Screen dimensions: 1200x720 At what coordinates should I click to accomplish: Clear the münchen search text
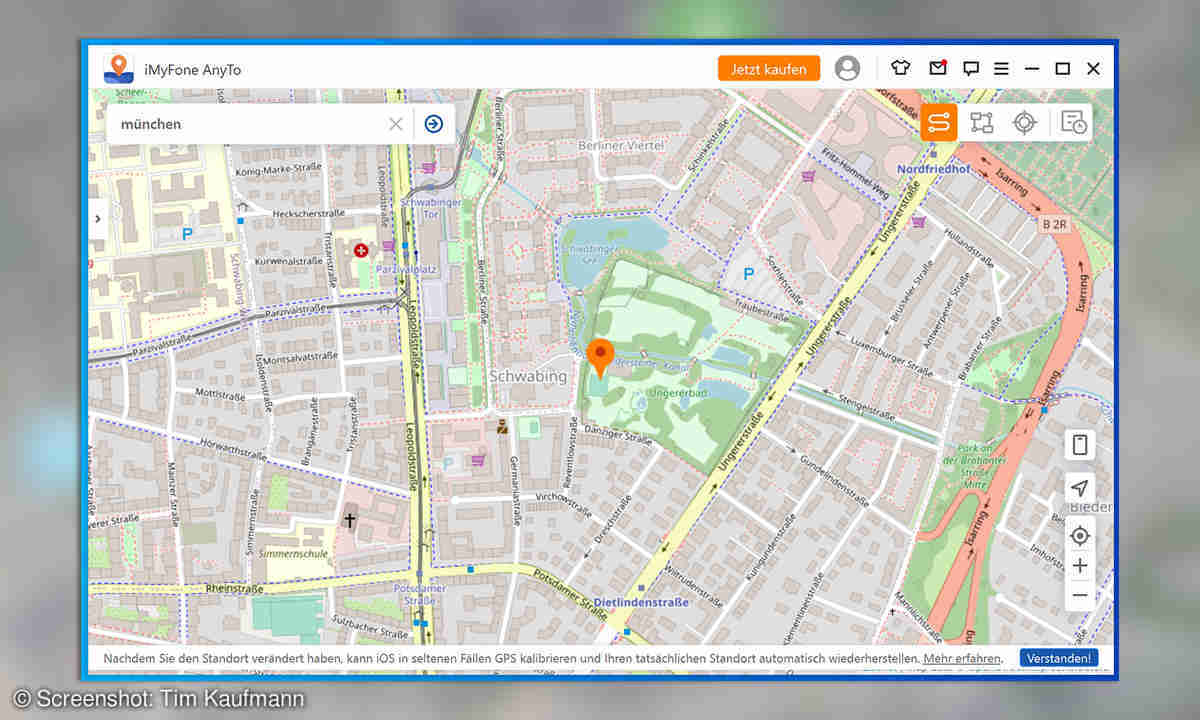[396, 124]
